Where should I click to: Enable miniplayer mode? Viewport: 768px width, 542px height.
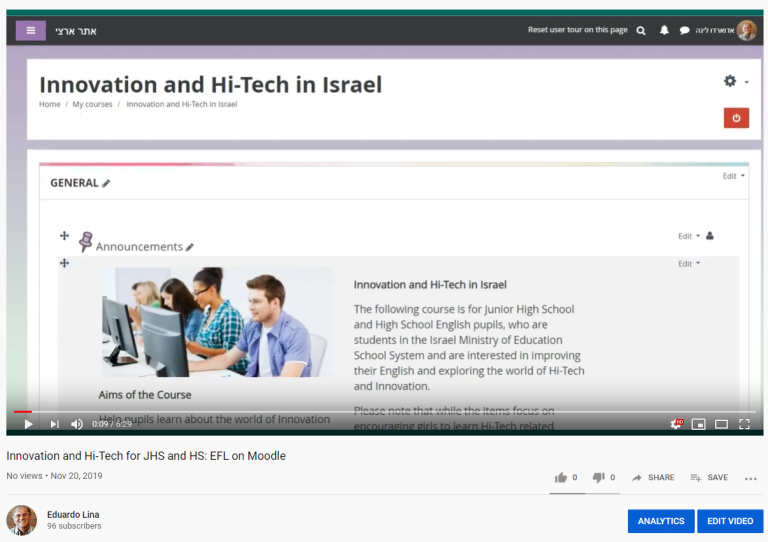pyautogui.click(x=698, y=424)
